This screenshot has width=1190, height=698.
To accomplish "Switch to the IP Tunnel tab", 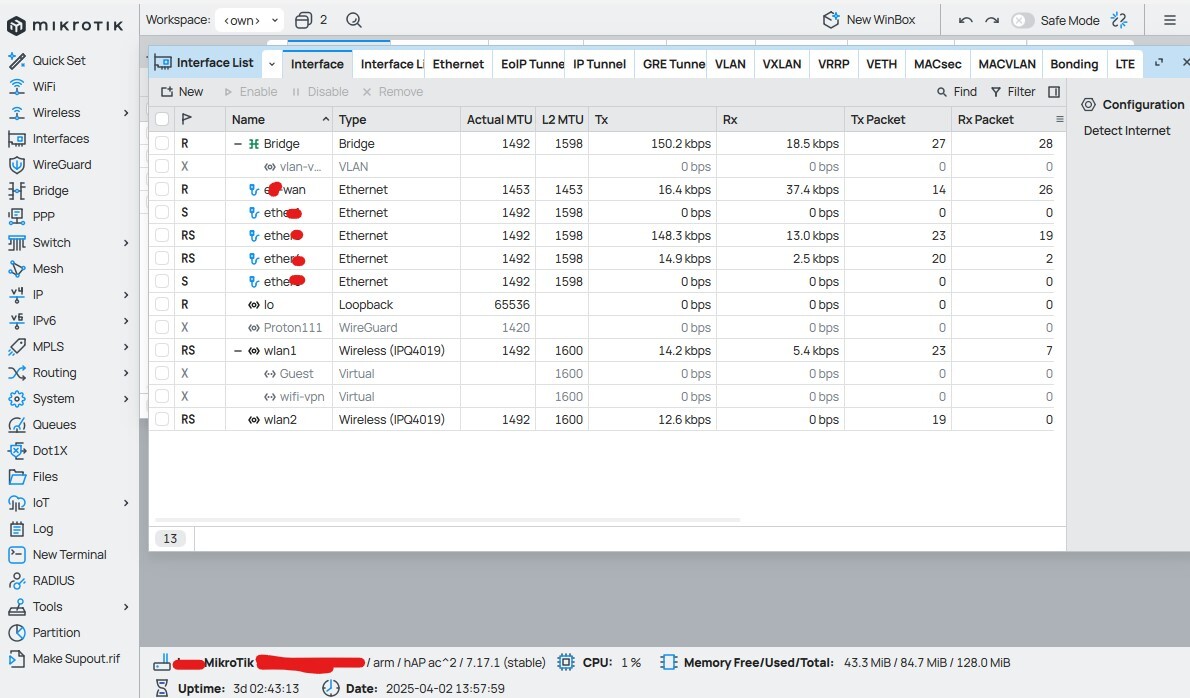I will [599, 64].
